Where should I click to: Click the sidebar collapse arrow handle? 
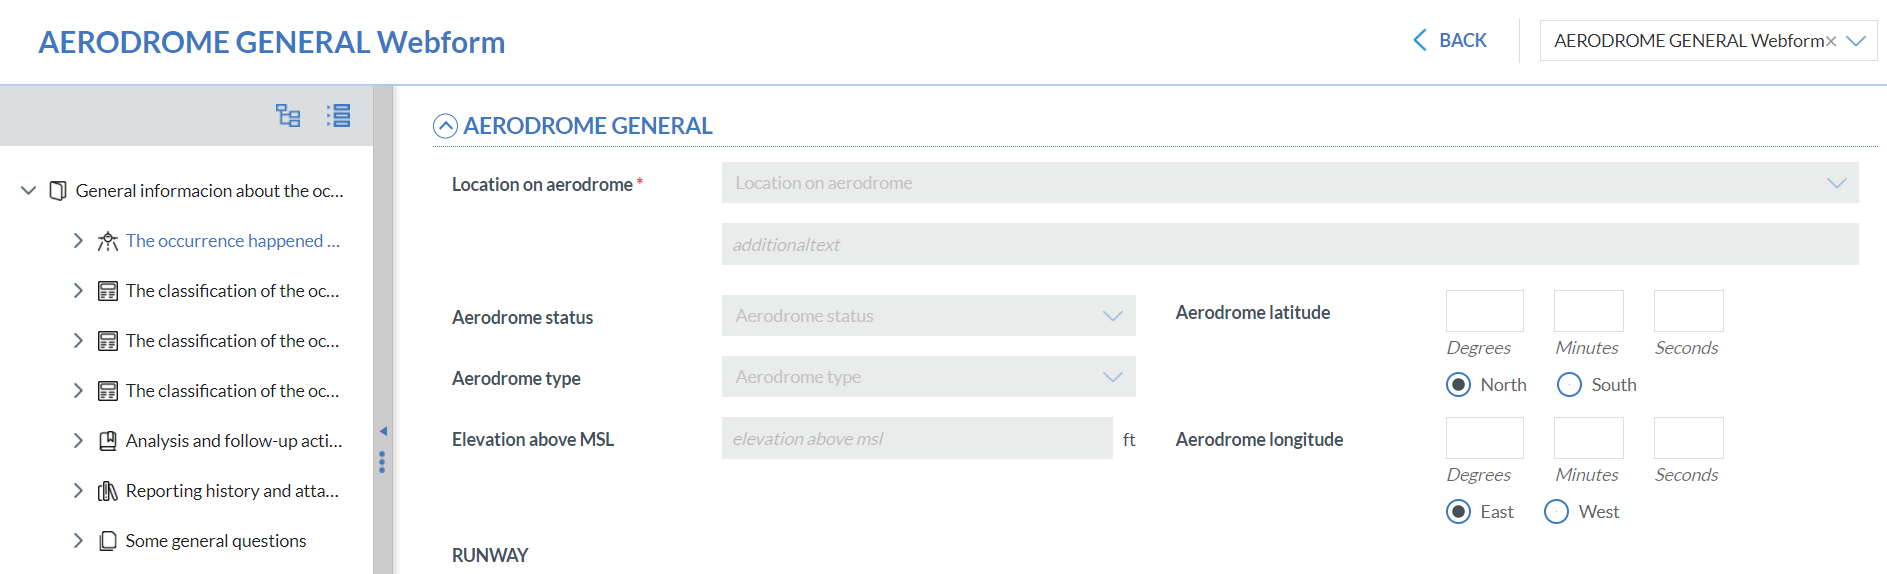tap(383, 432)
